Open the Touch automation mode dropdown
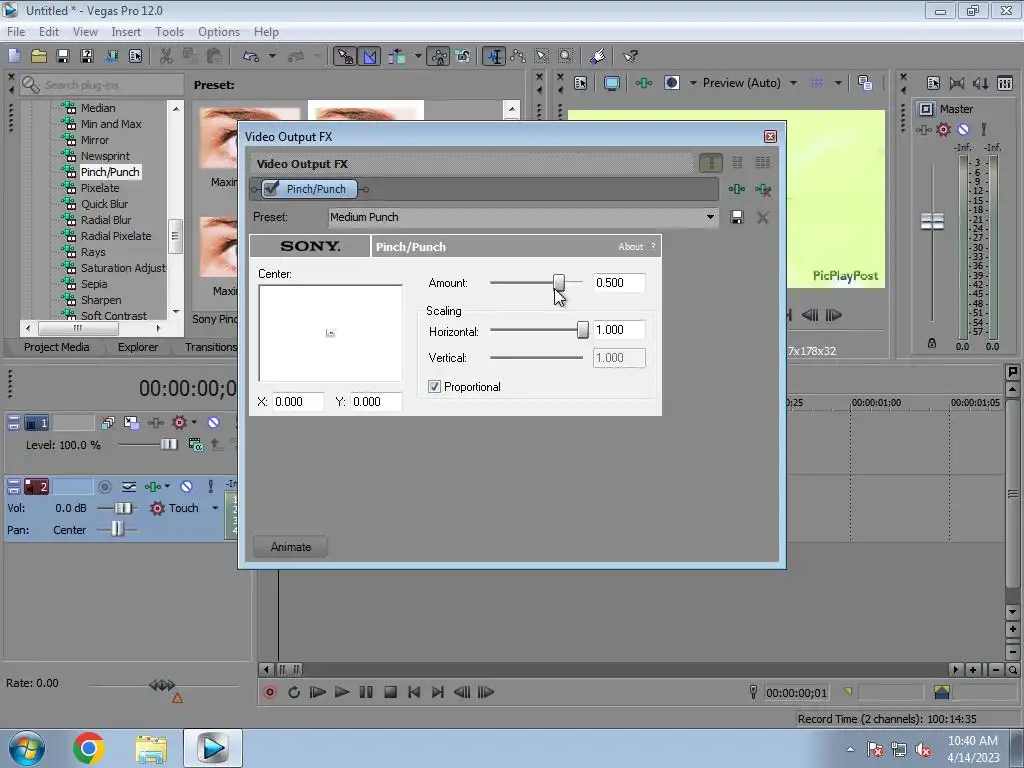1024x768 pixels. click(x=215, y=508)
